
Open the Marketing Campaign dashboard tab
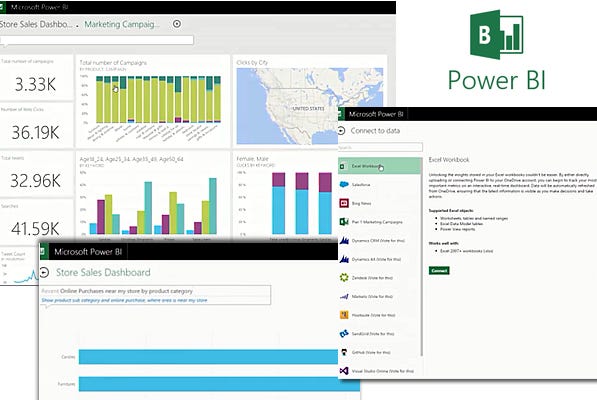point(122,24)
